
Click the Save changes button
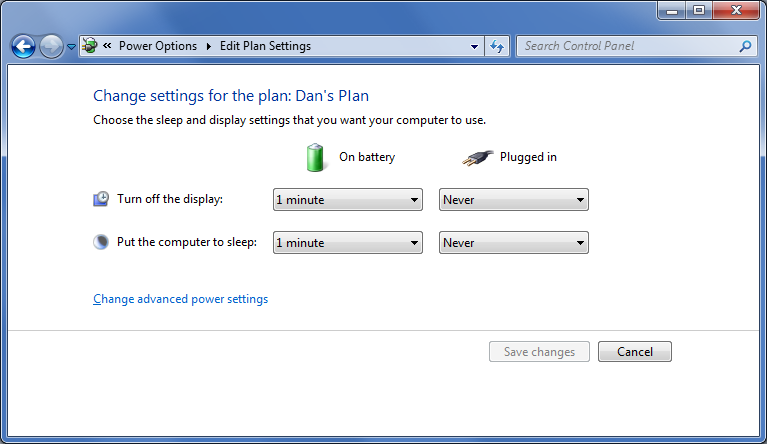click(x=539, y=352)
